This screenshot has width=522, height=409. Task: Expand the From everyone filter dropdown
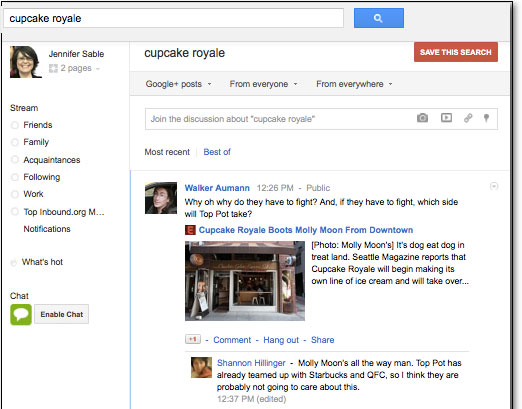tap(263, 84)
